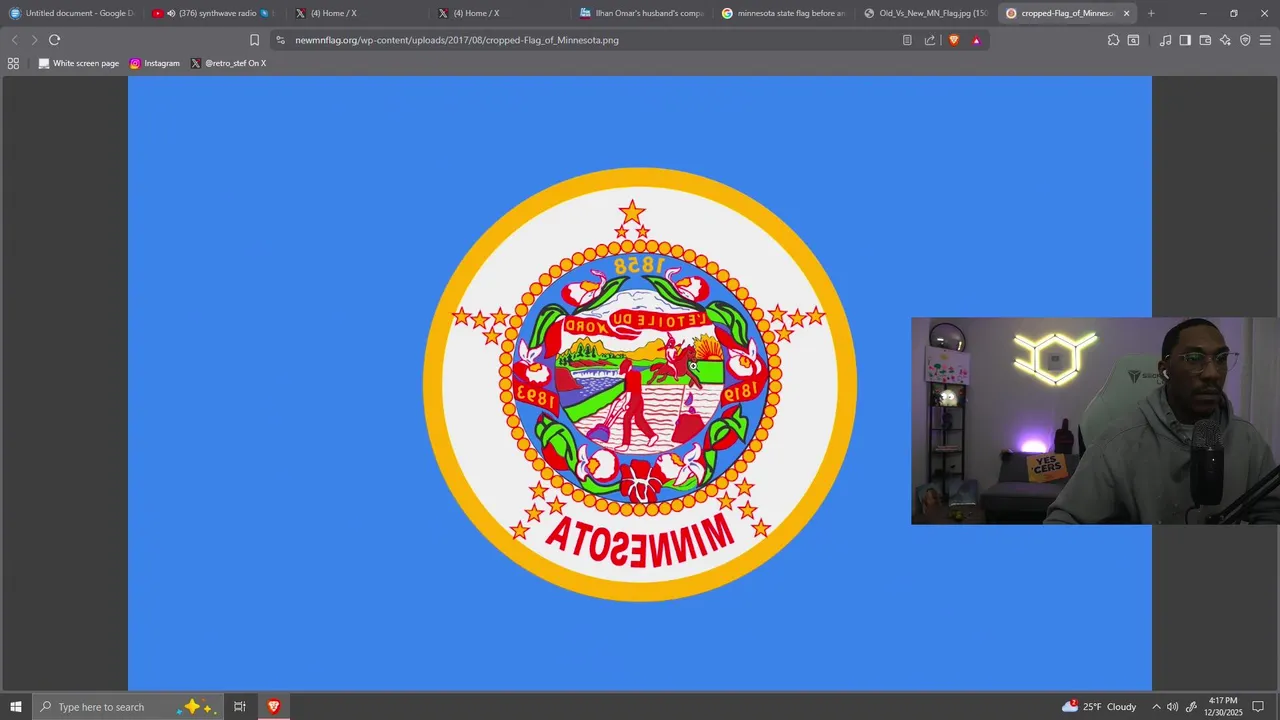Open reader mode icon in address bar
The width and height of the screenshot is (1280, 720).
[907, 40]
